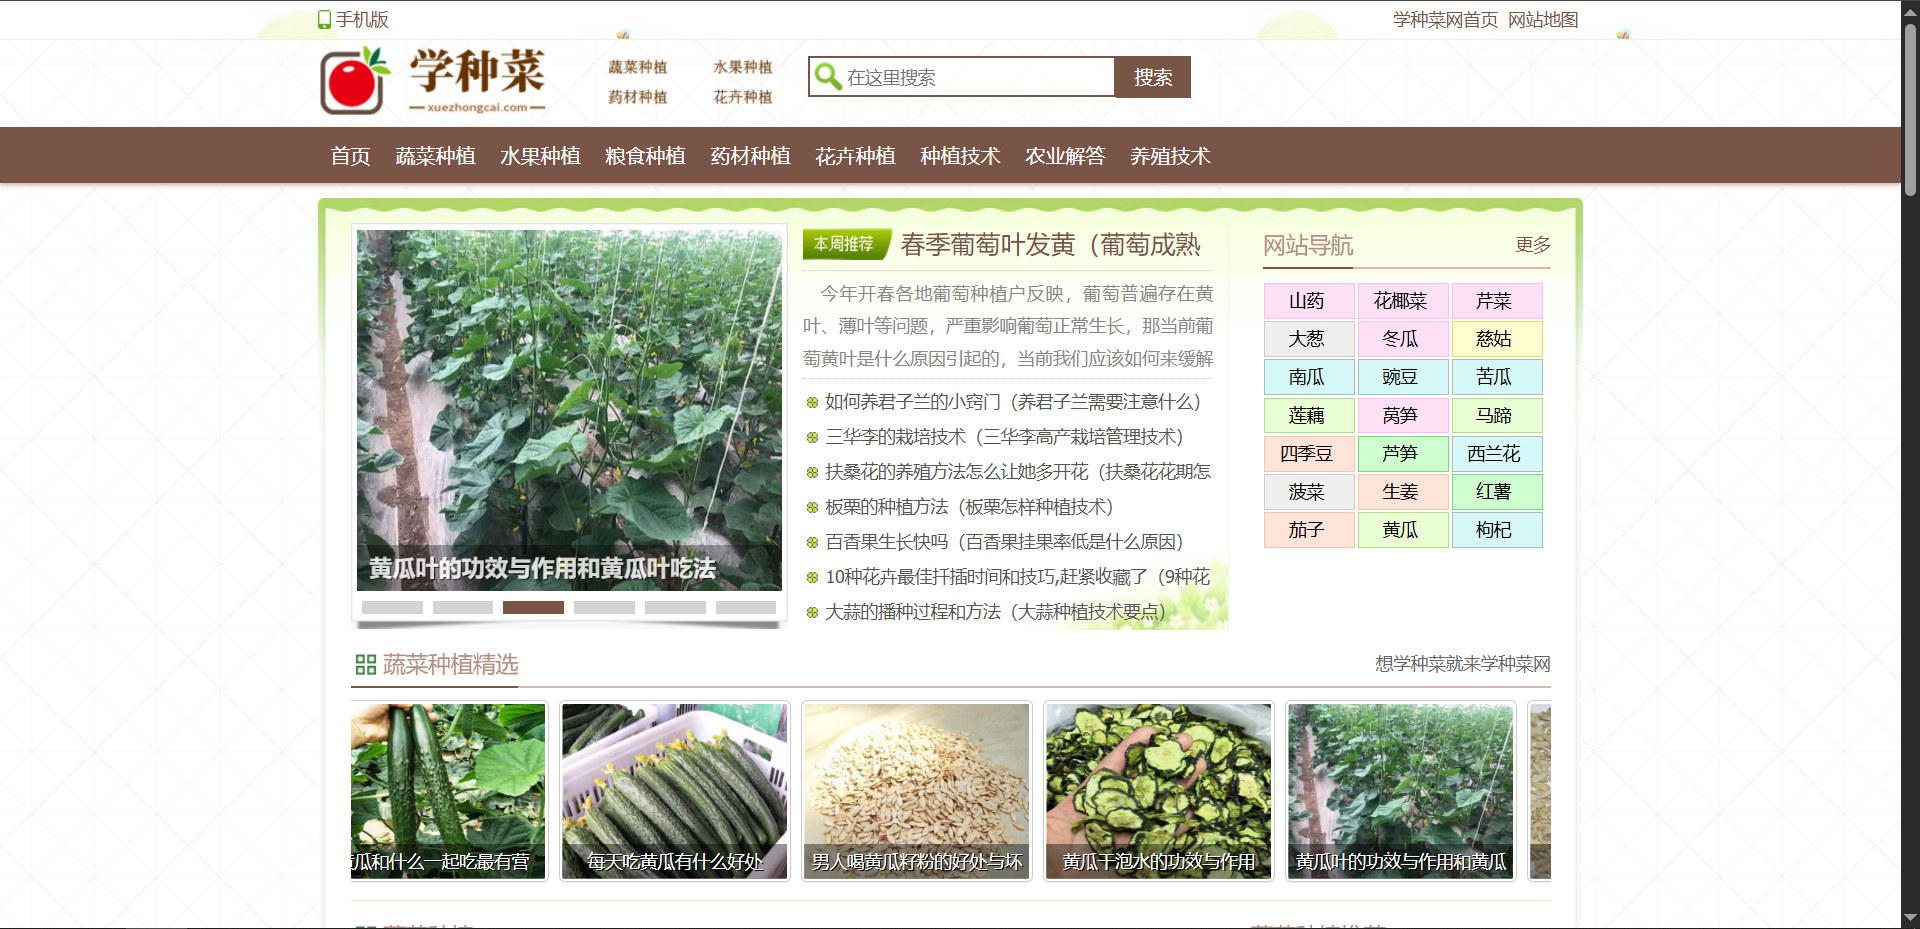This screenshot has width=1920, height=929.
Task: Select the first slideshow indicator bar
Action: (392, 608)
